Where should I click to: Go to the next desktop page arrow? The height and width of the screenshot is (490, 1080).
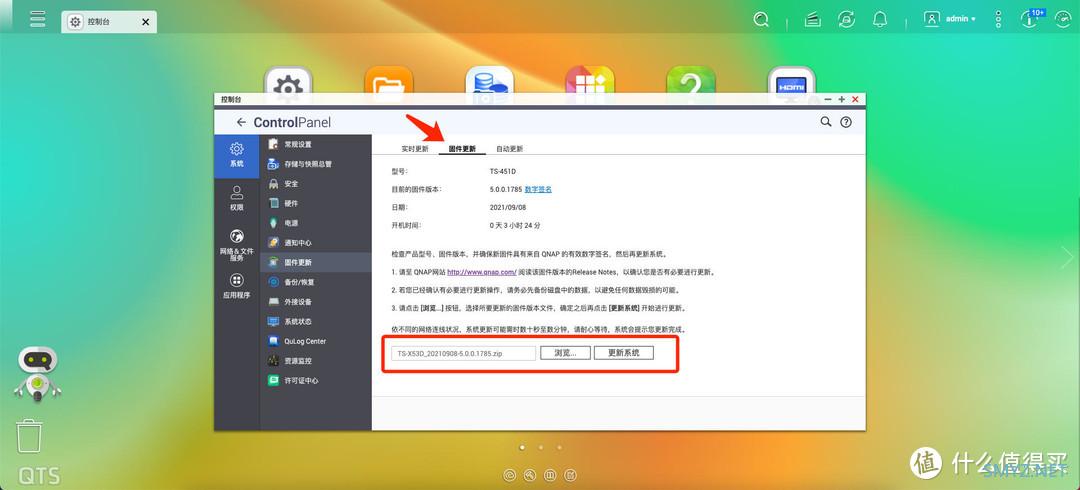(1067, 257)
